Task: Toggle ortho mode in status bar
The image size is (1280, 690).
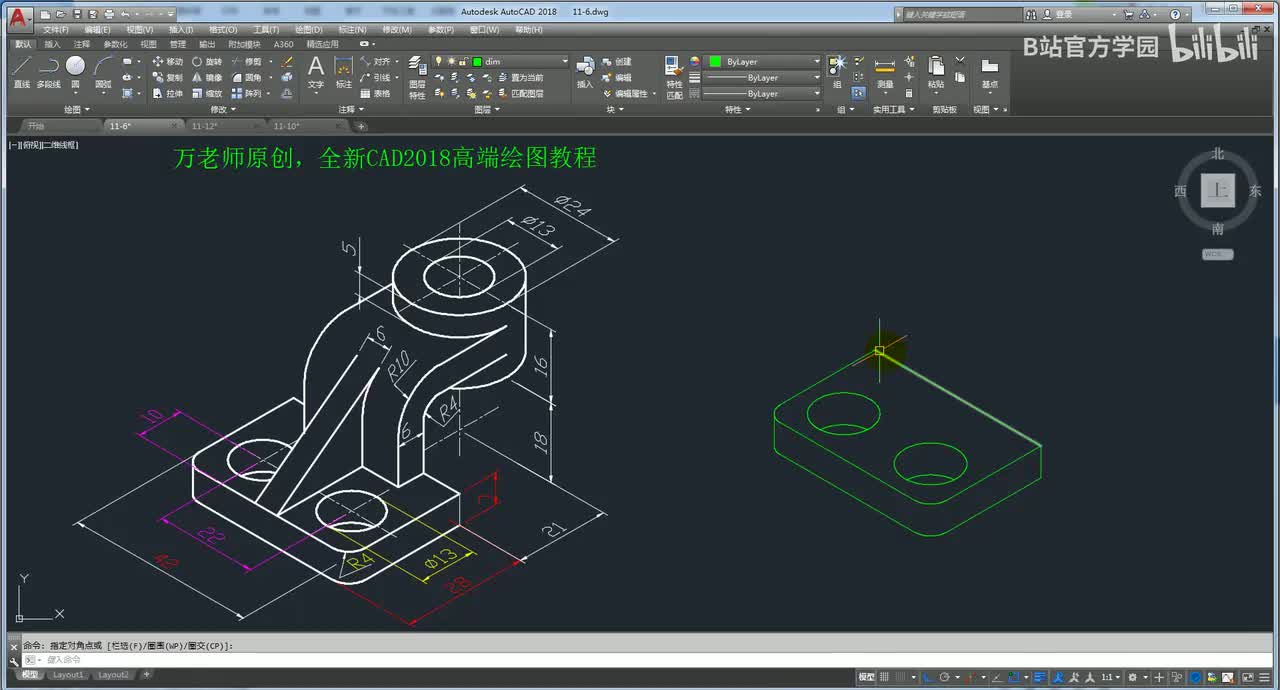Action: [x=929, y=677]
